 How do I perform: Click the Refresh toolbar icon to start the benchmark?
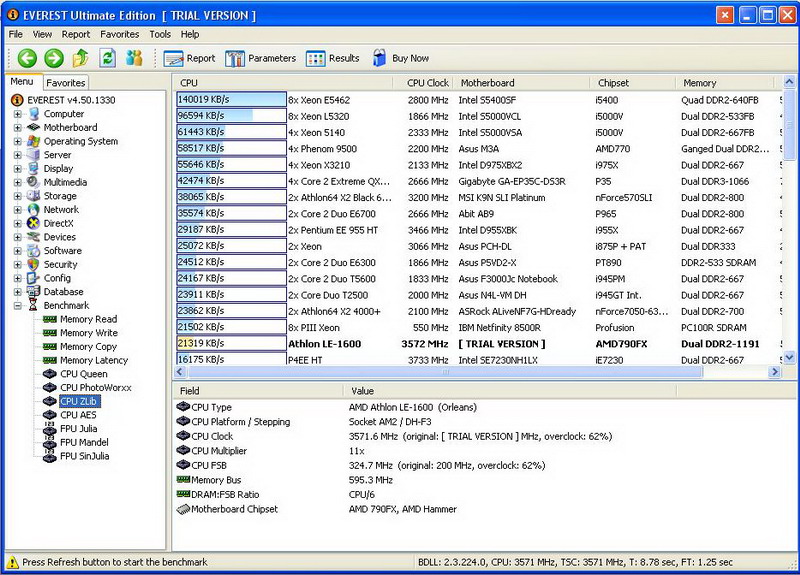pos(108,58)
